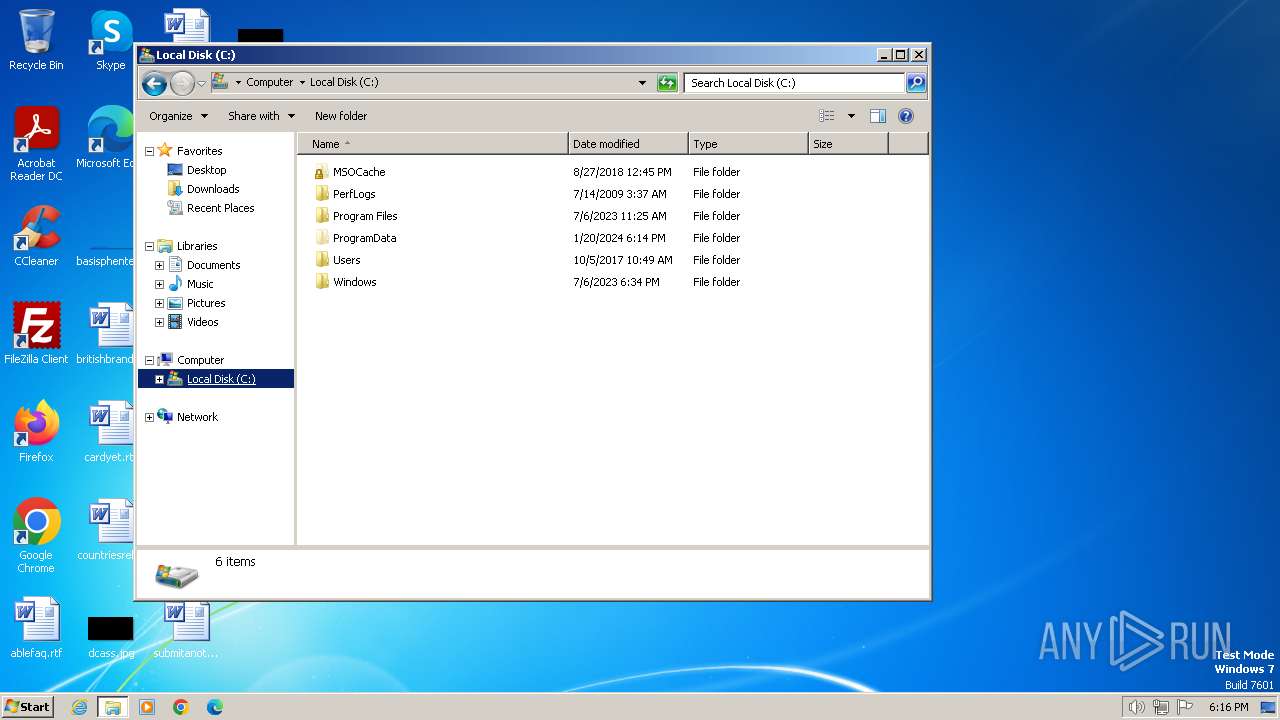Screen dimensions: 1280x720
Task: Collapse the Computer tree section
Action: 150,360
